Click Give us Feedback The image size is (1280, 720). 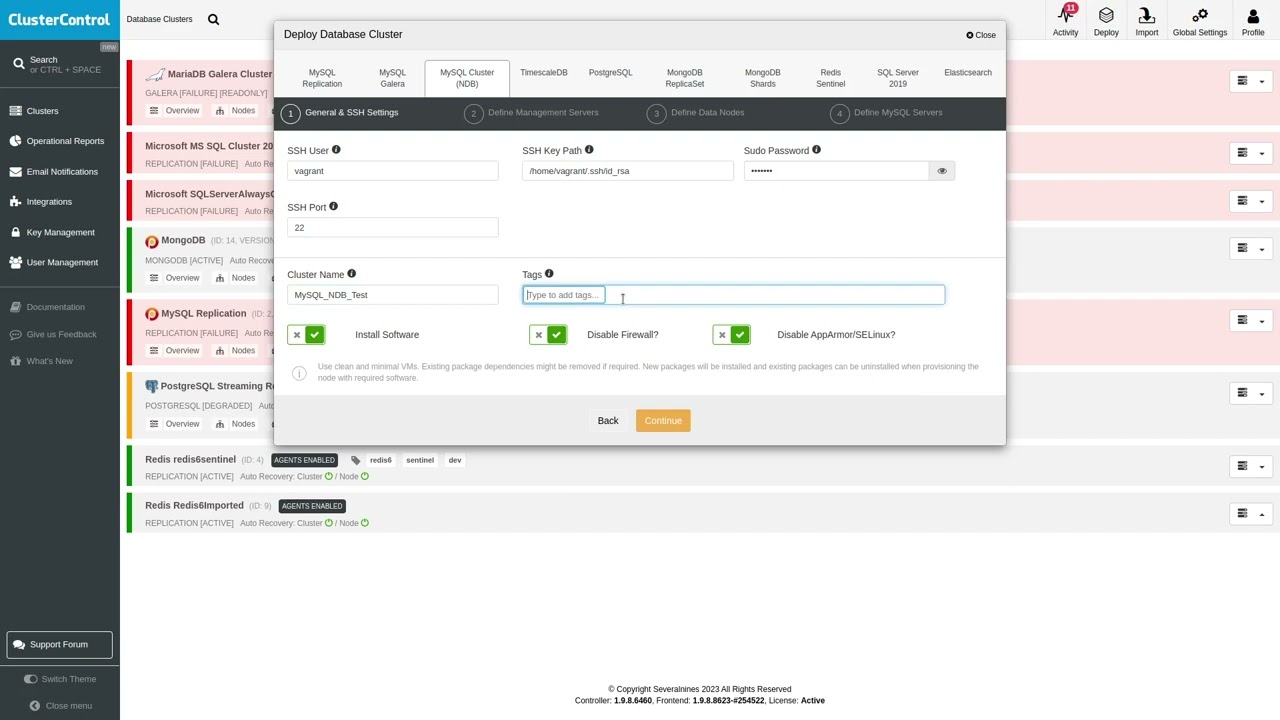(x=61, y=334)
